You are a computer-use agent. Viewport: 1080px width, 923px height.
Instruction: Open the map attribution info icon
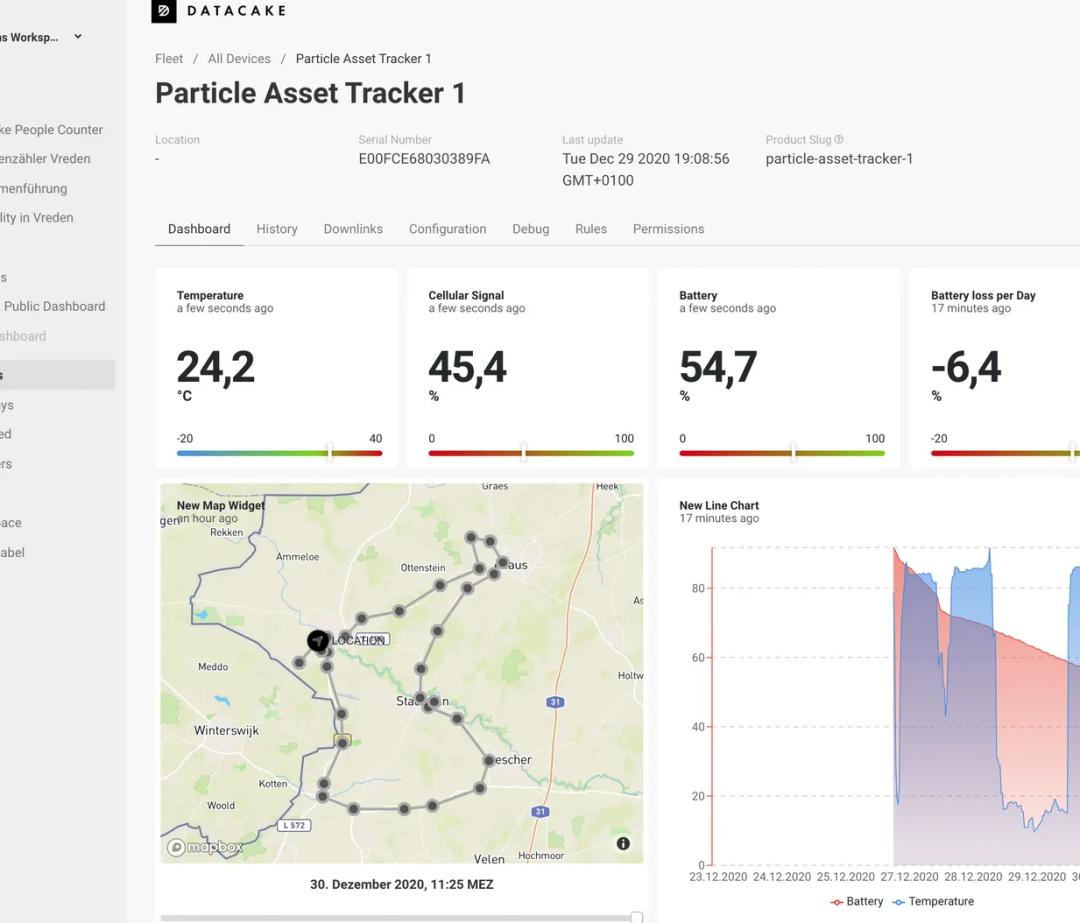[623, 844]
